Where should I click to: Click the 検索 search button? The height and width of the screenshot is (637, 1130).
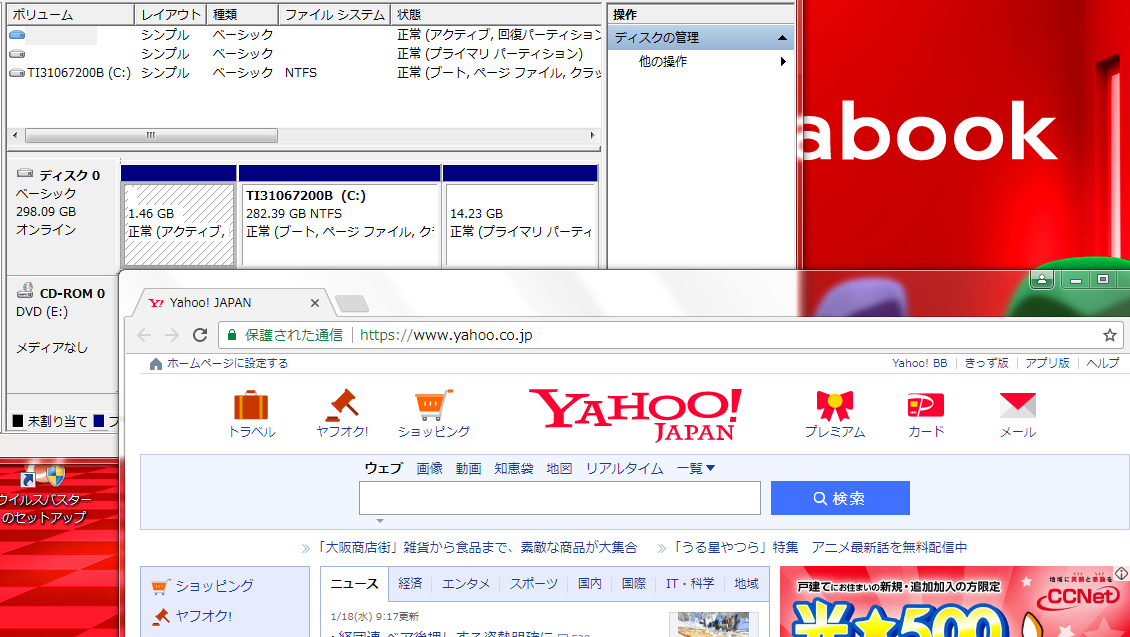pos(840,498)
